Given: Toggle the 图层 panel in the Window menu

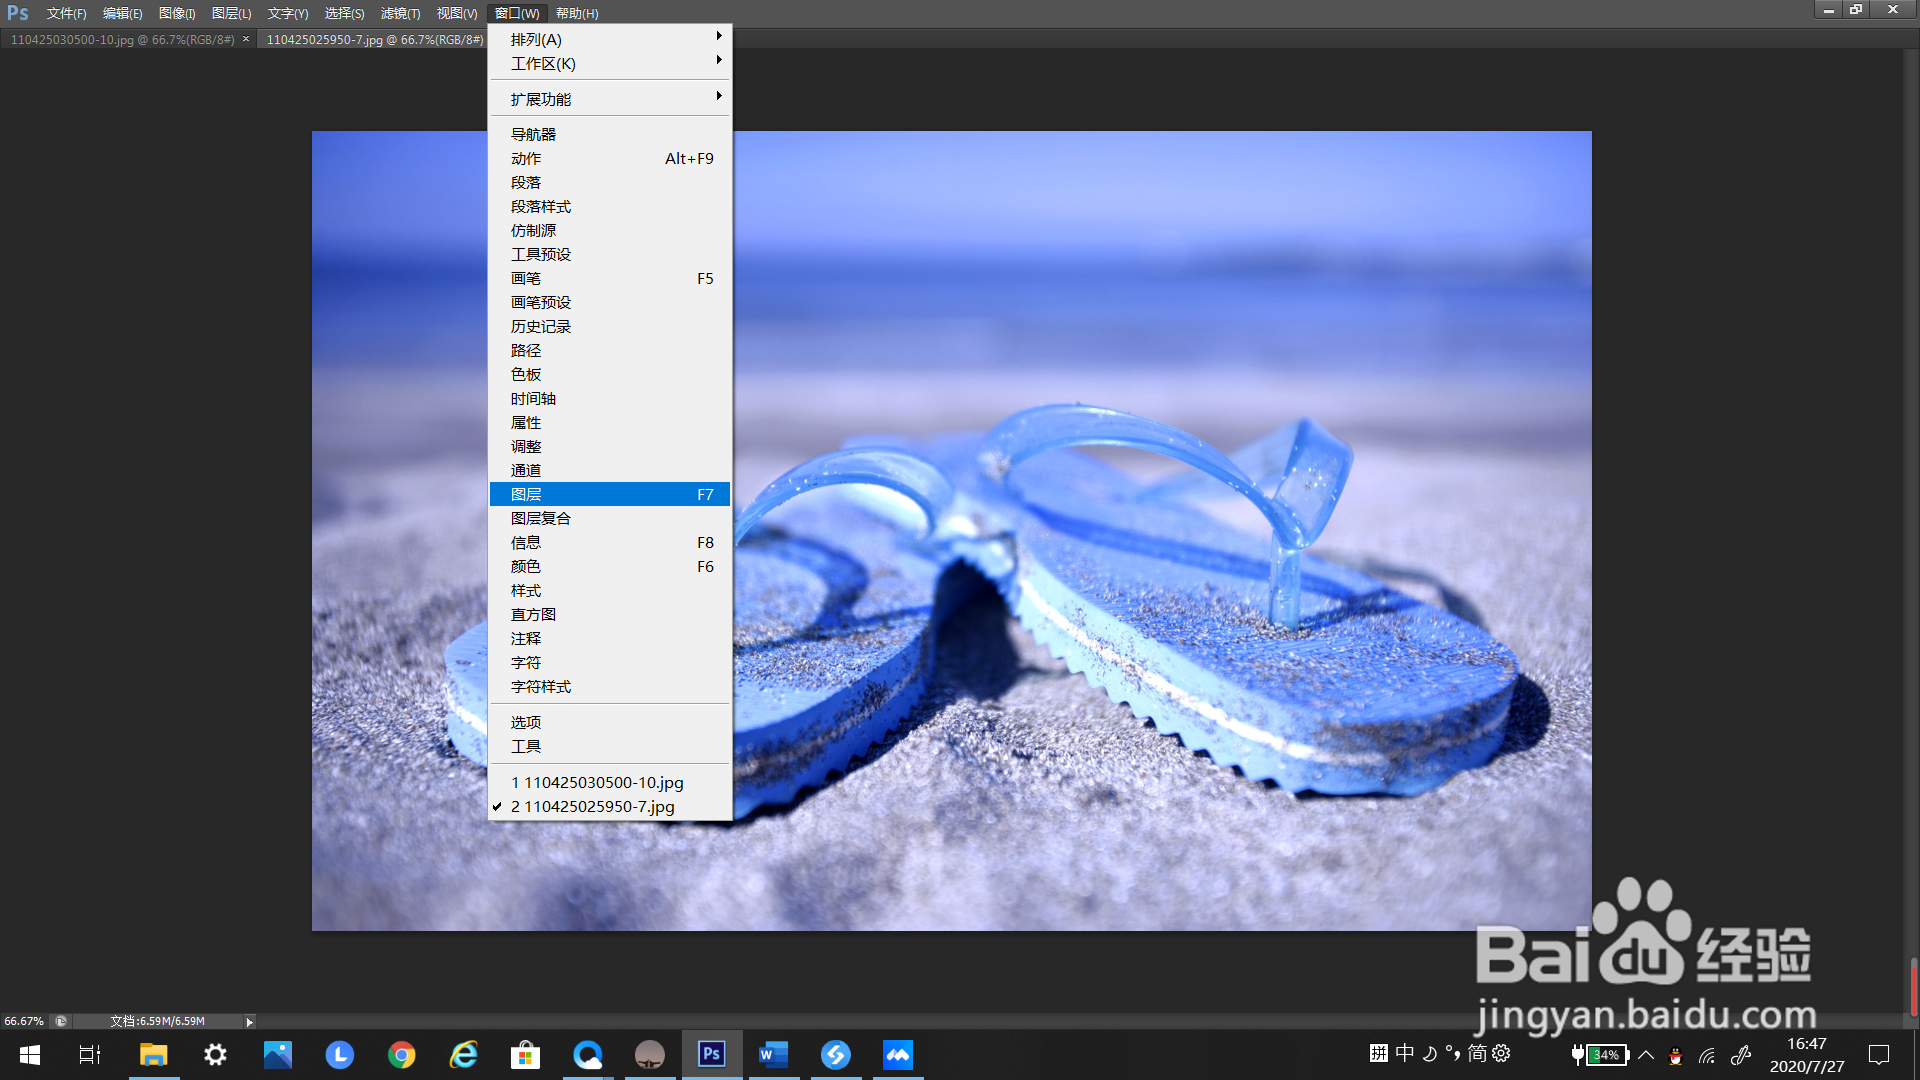Looking at the screenshot, I should [609, 494].
